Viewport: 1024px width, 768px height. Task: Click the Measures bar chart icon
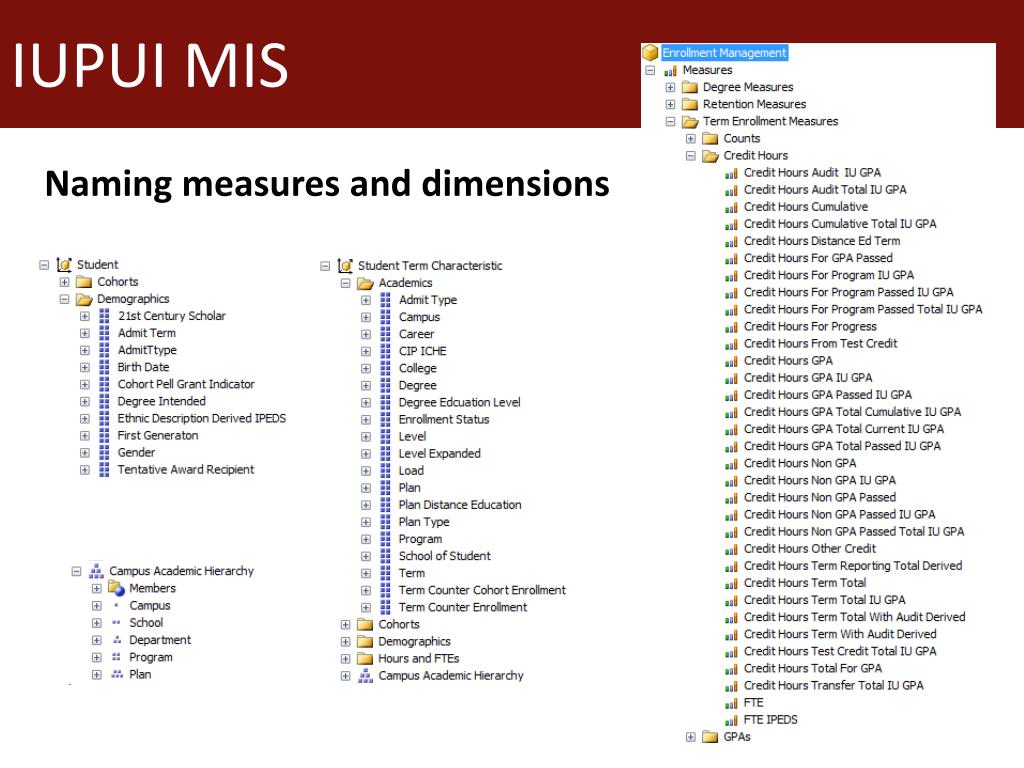[670, 71]
